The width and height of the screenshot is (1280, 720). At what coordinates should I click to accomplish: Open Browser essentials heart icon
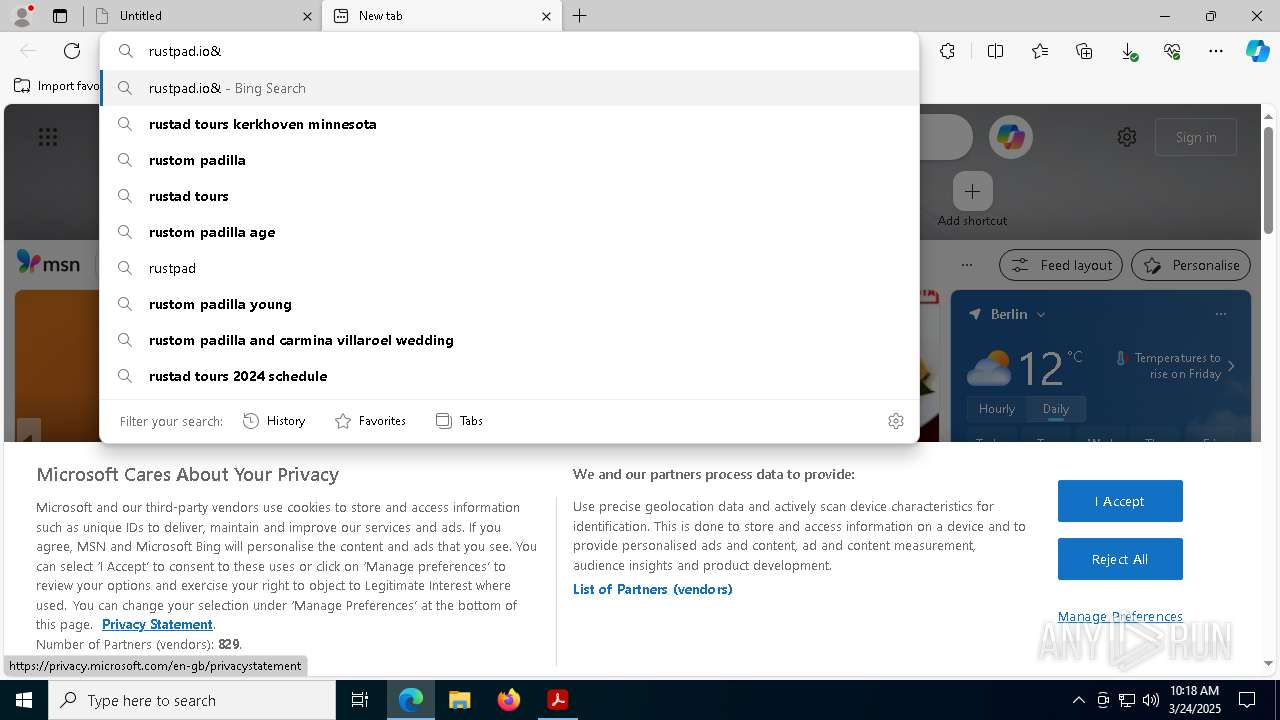click(1172, 51)
